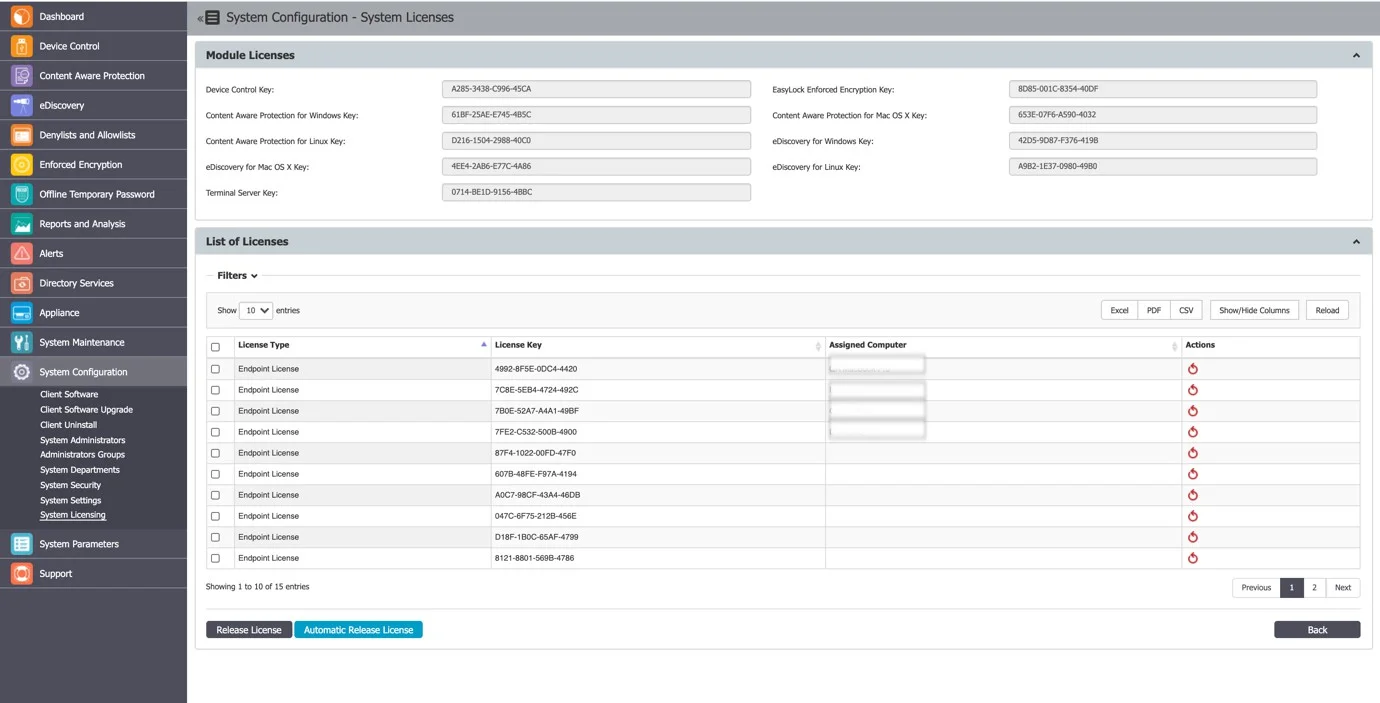Click the Device Control sidebar icon
This screenshot has width=1380, height=703.
pos(21,46)
